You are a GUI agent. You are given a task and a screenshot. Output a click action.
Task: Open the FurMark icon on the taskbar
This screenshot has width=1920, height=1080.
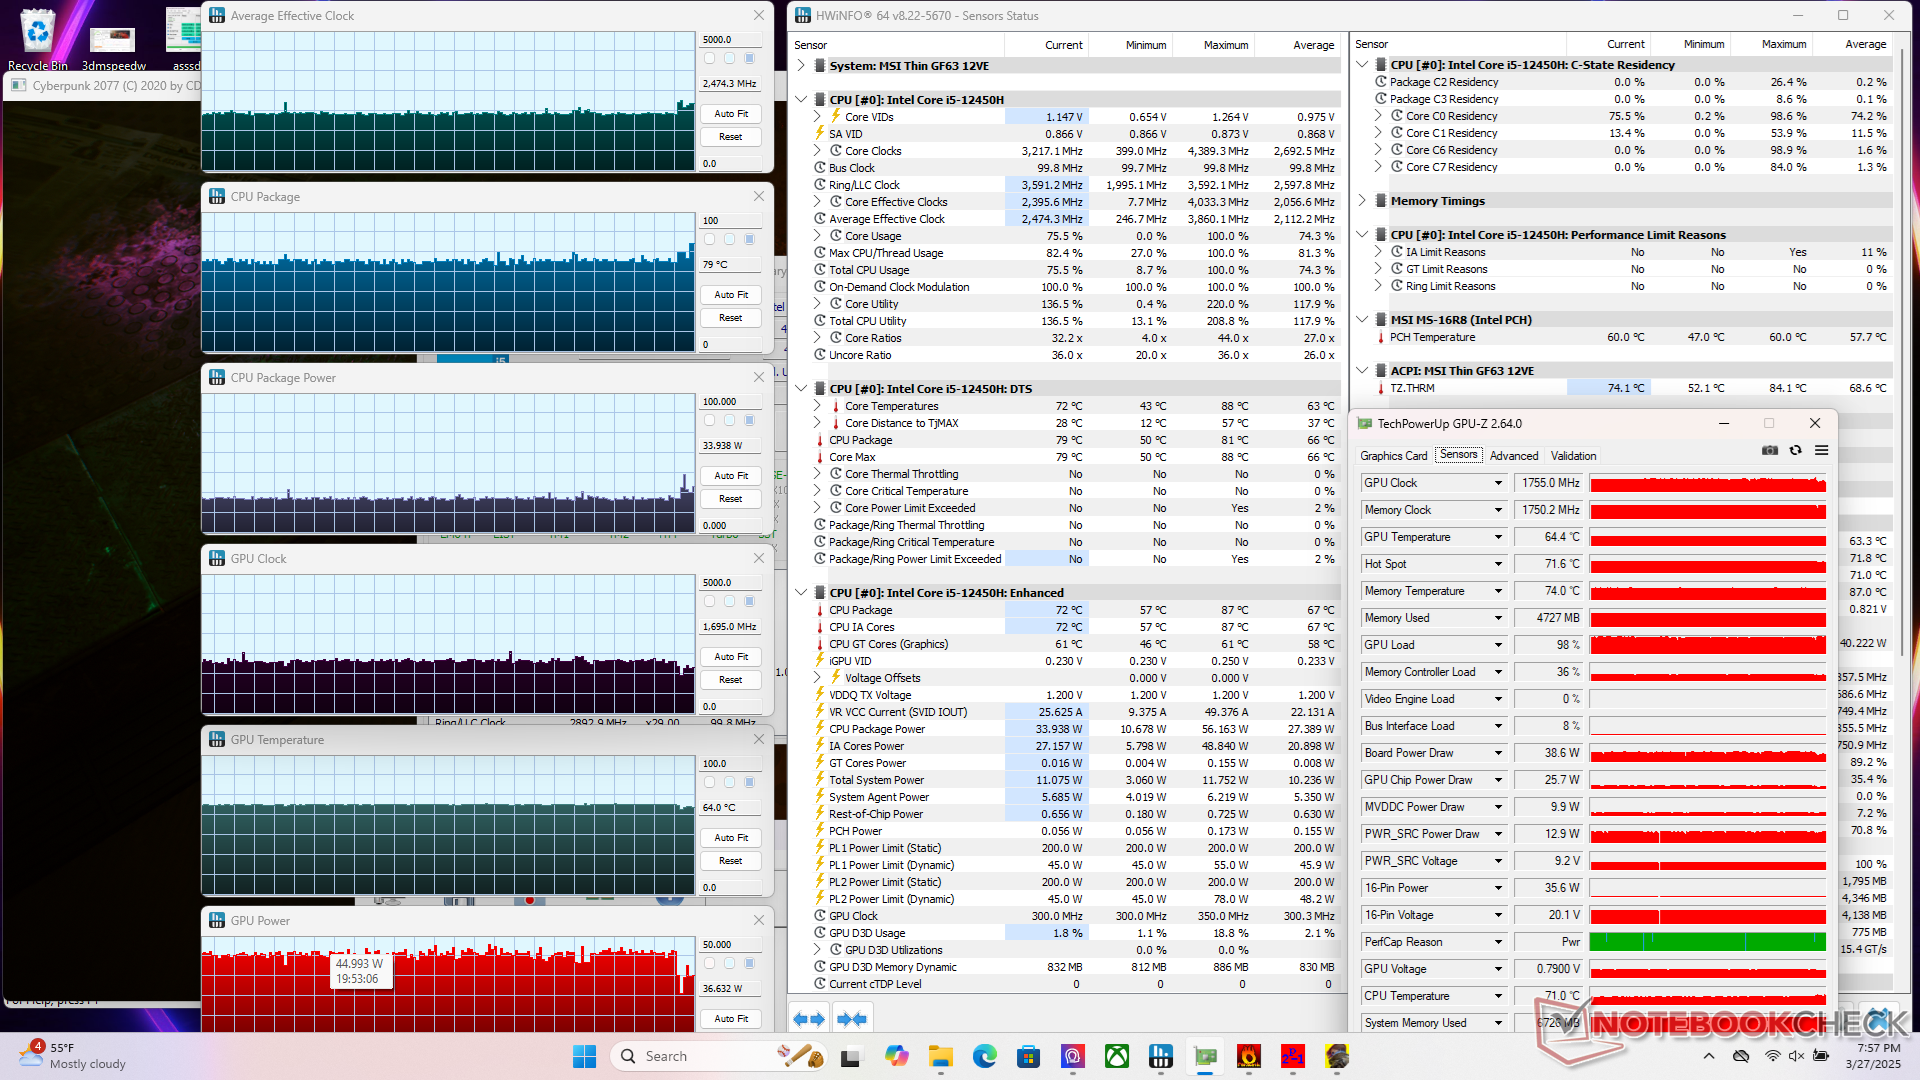pos(1248,1056)
